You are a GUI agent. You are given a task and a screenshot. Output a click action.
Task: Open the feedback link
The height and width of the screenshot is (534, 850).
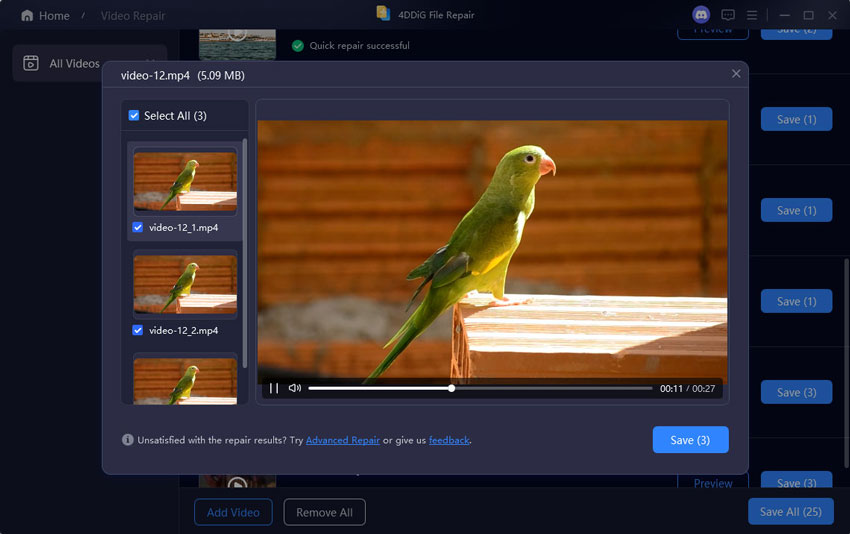click(x=449, y=440)
